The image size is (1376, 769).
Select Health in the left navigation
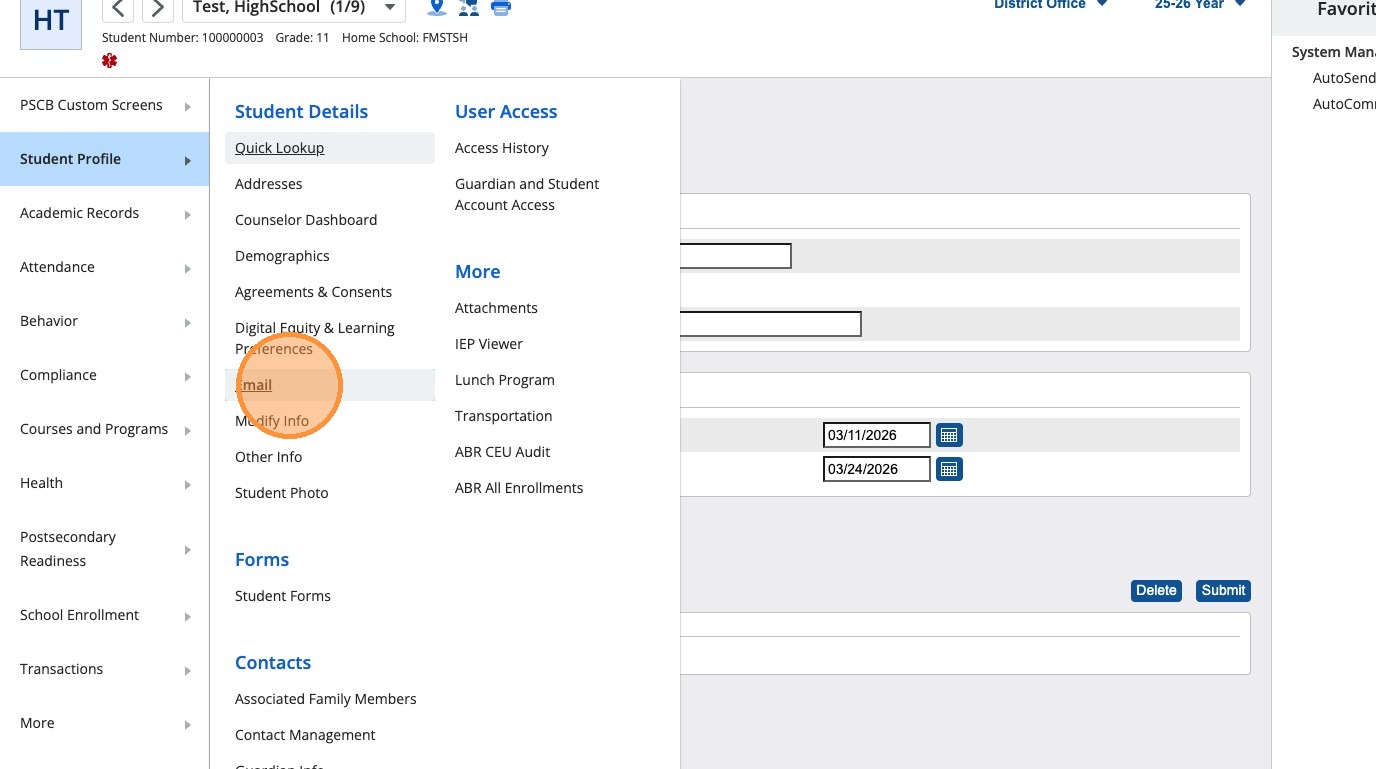(x=104, y=483)
